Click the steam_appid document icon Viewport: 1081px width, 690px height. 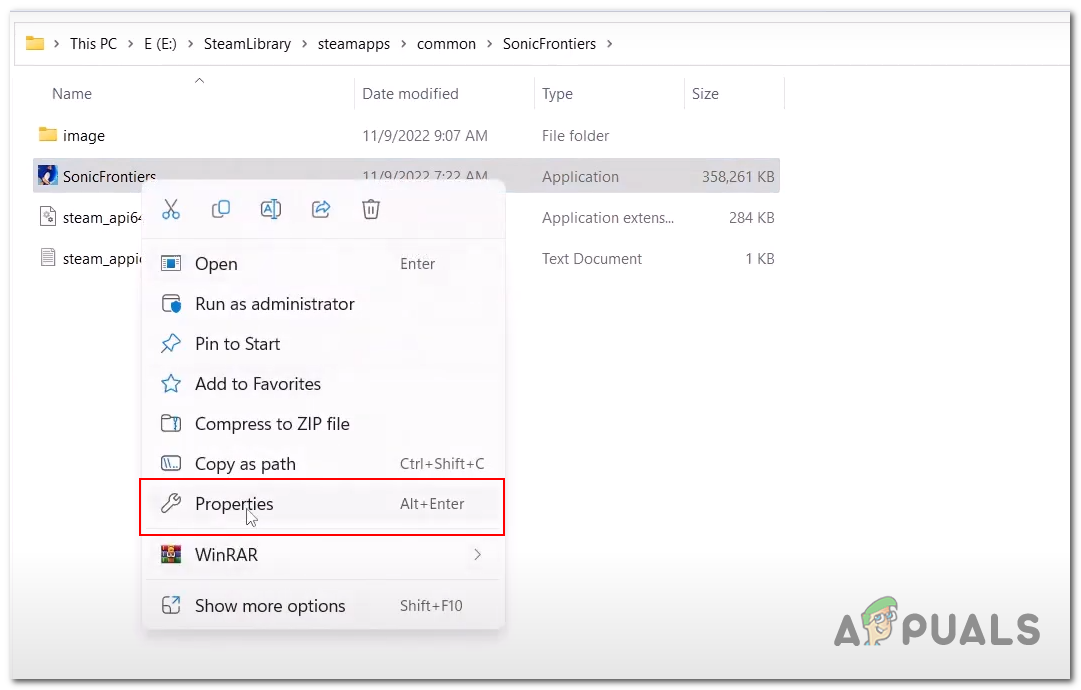pos(48,258)
